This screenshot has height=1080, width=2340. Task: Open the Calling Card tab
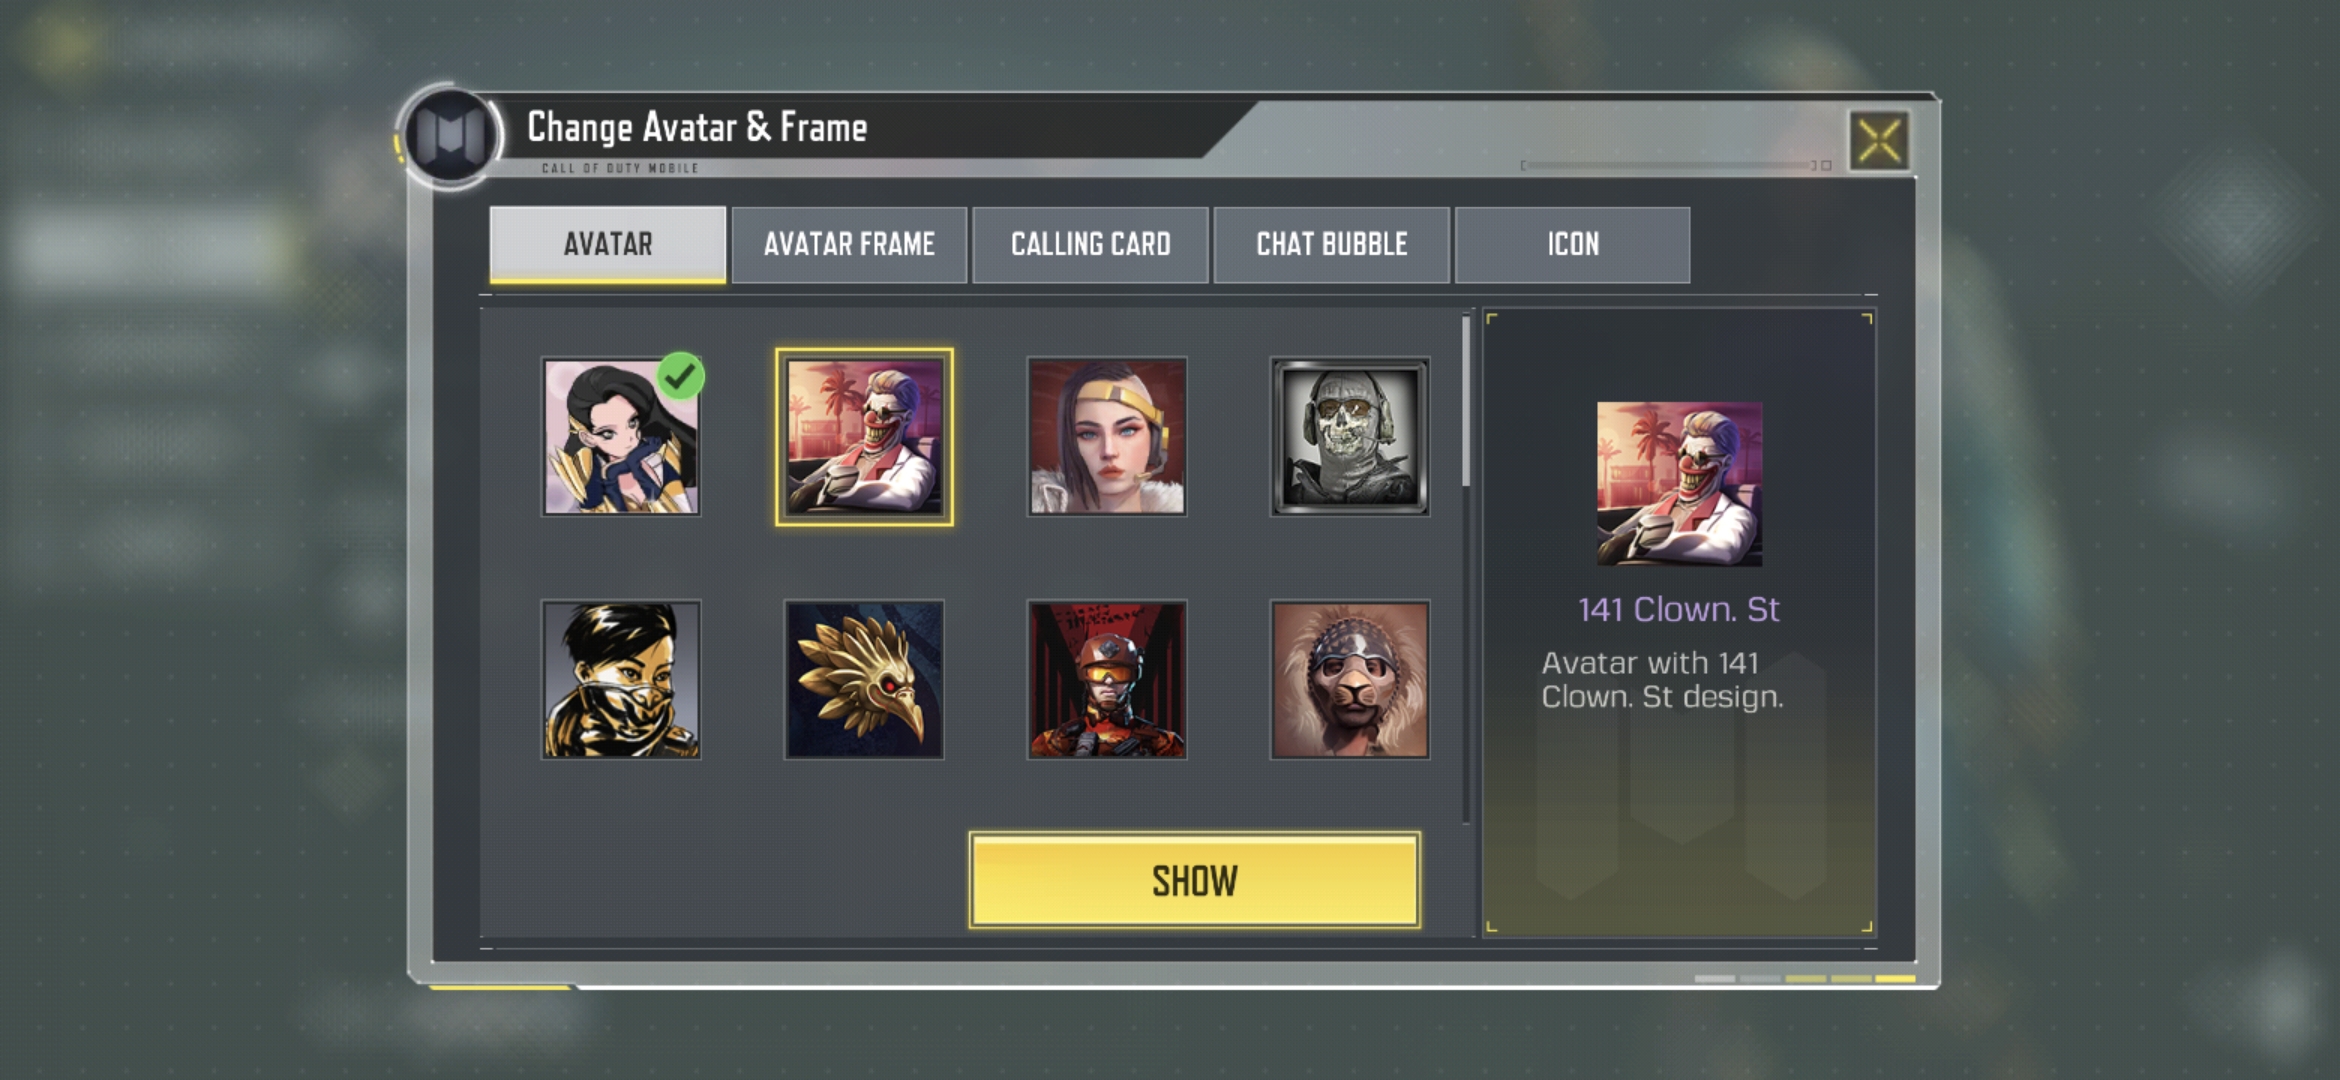pos(1090,245)
